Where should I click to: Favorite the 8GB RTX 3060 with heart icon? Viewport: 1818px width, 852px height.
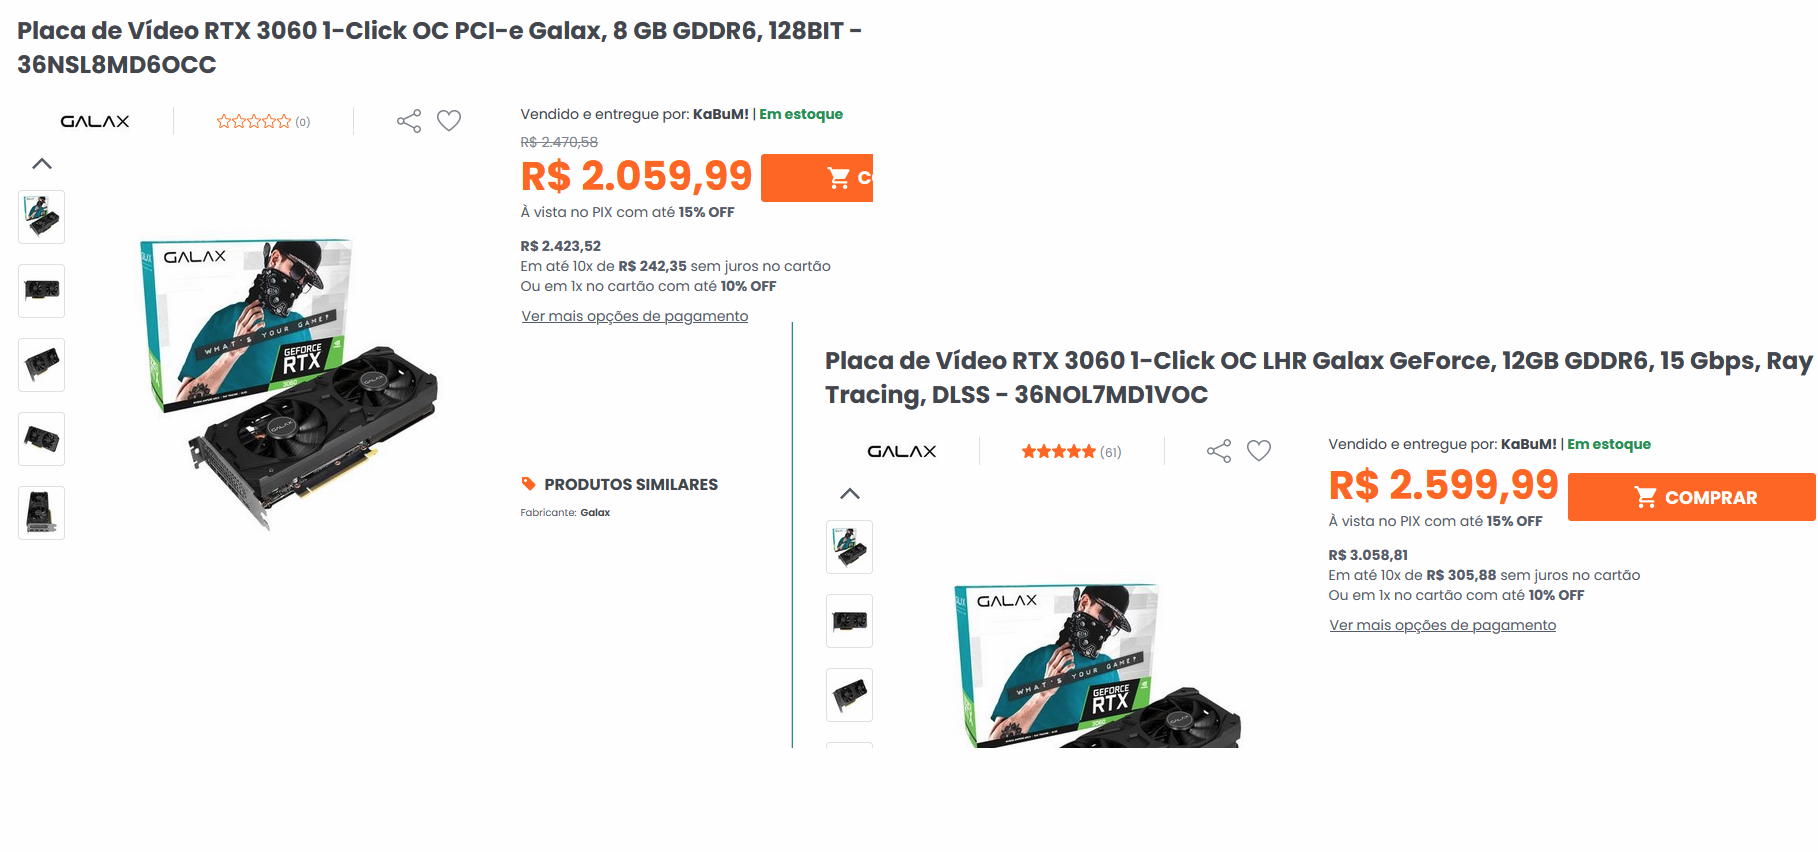click(449, 121)
